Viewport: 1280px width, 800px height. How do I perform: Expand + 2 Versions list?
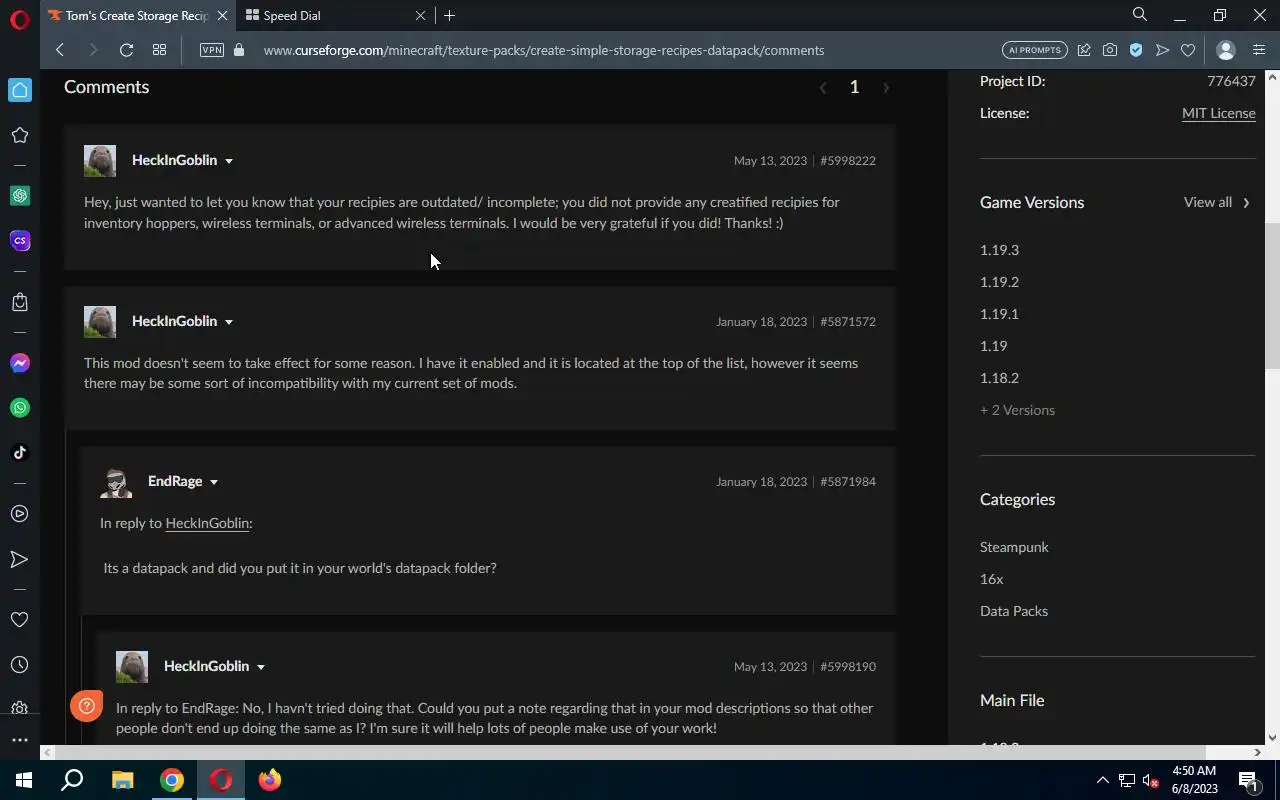pos(1017,410)
